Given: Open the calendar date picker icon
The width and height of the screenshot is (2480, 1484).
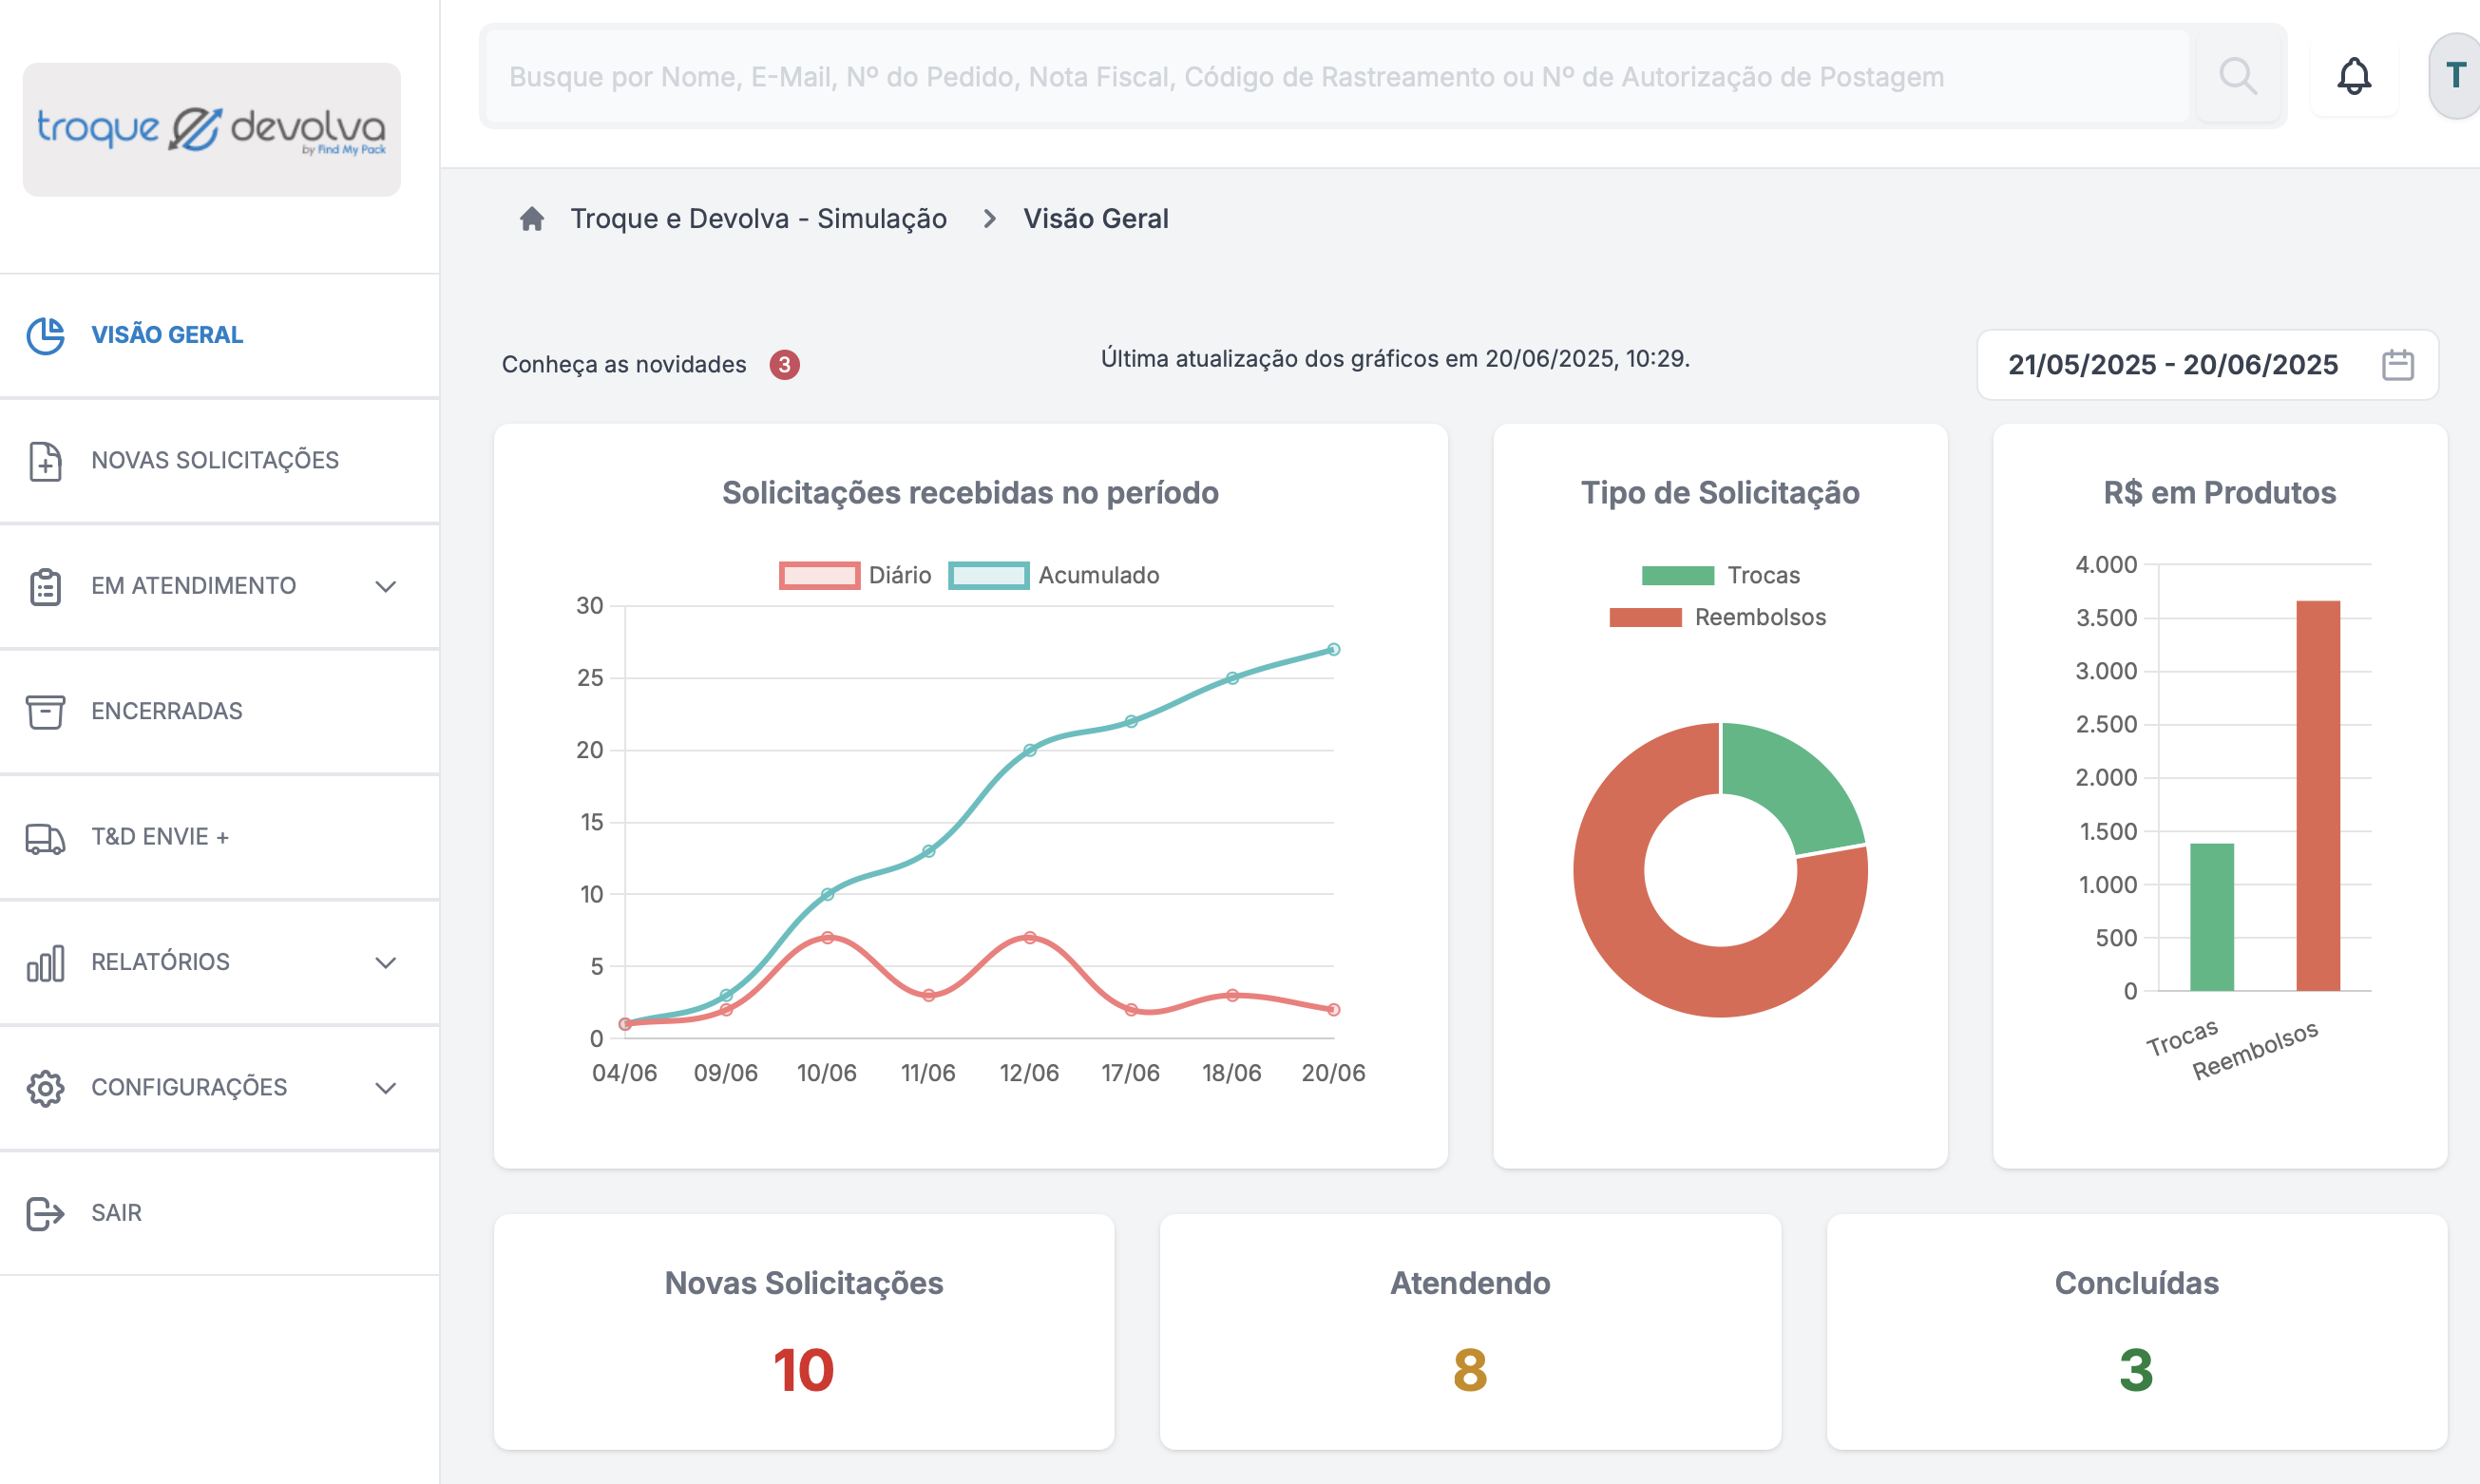Looking at the screenshot, I should (x=2398, y=365).
